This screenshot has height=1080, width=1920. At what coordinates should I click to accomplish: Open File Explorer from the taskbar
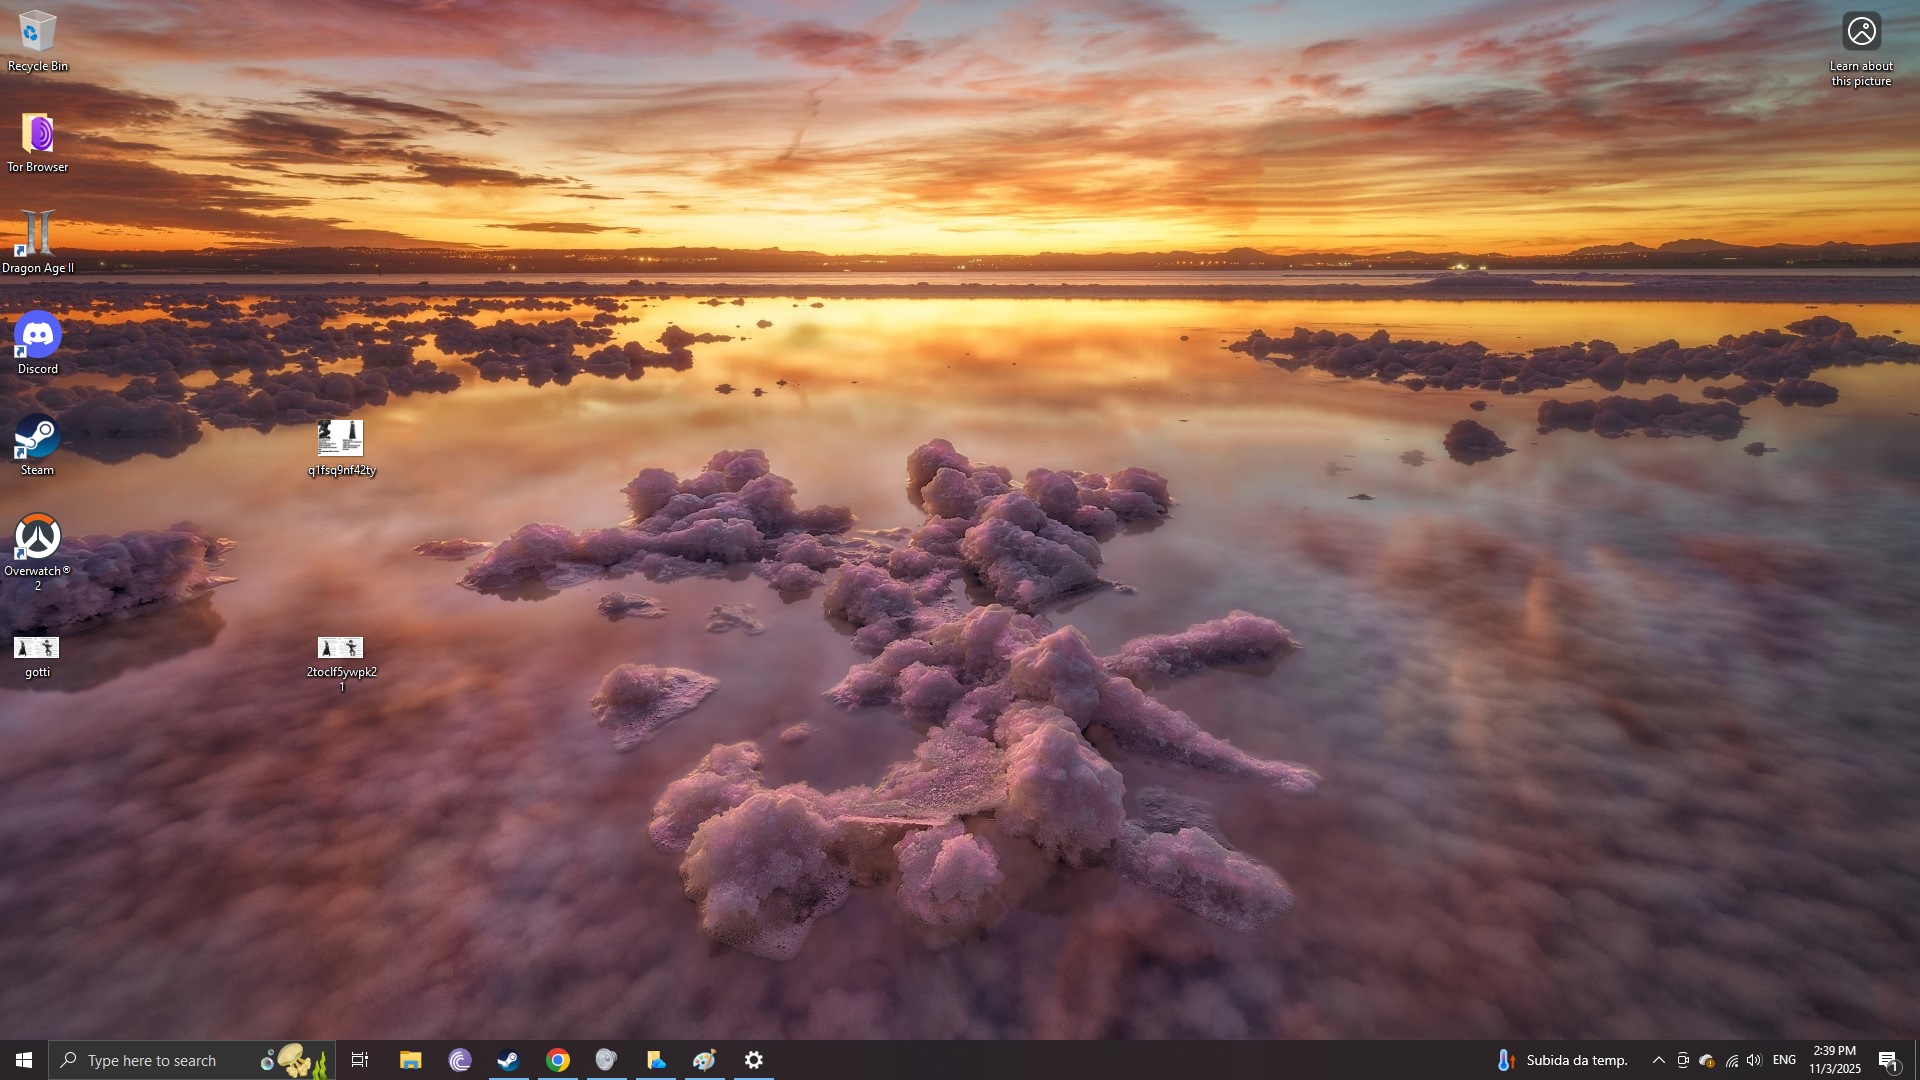[410, 1060]
